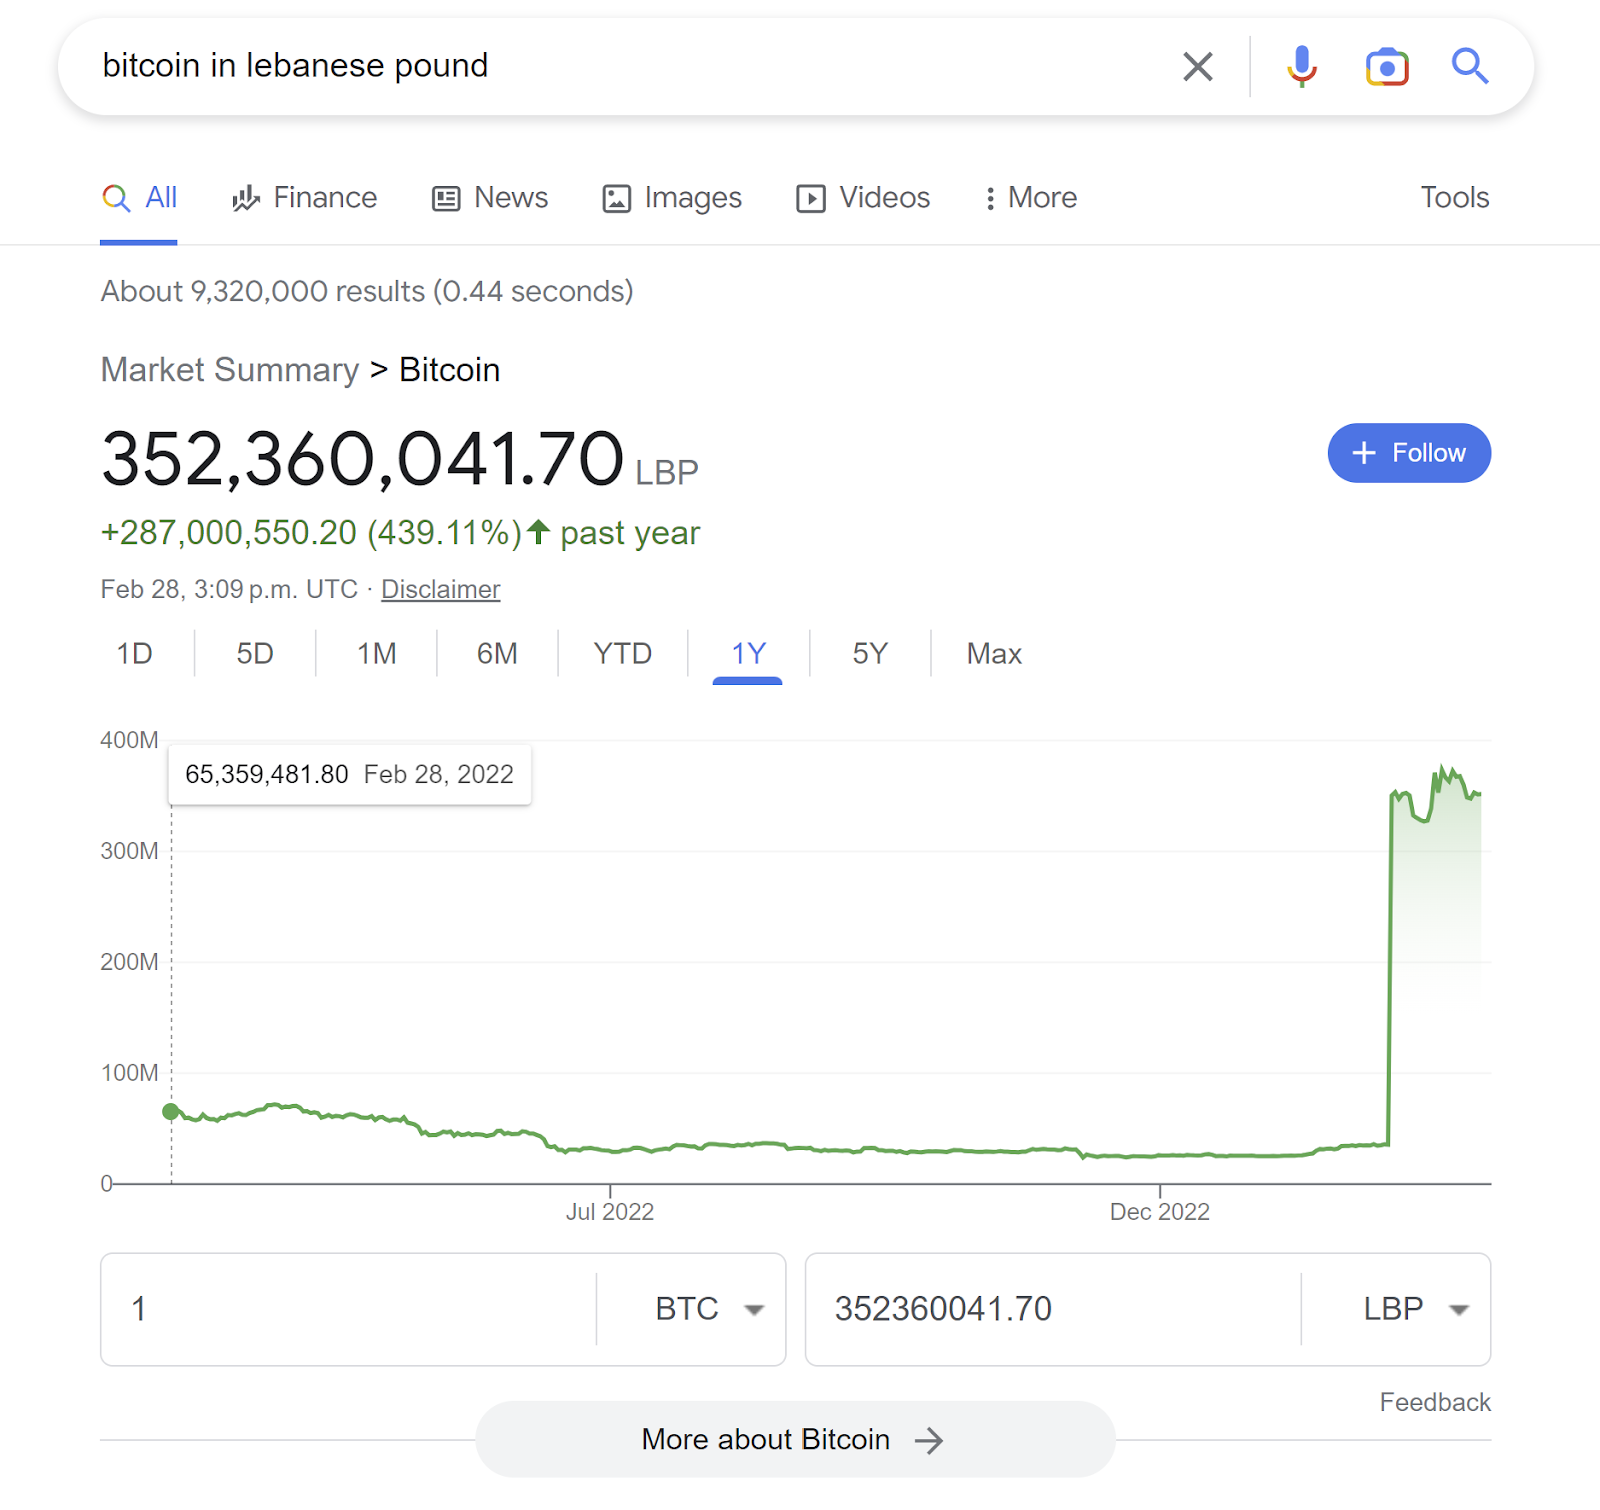Select the 5D chart range
Image resolution: width=1600 pixels, height=1510 pixels.
[255, 654]
